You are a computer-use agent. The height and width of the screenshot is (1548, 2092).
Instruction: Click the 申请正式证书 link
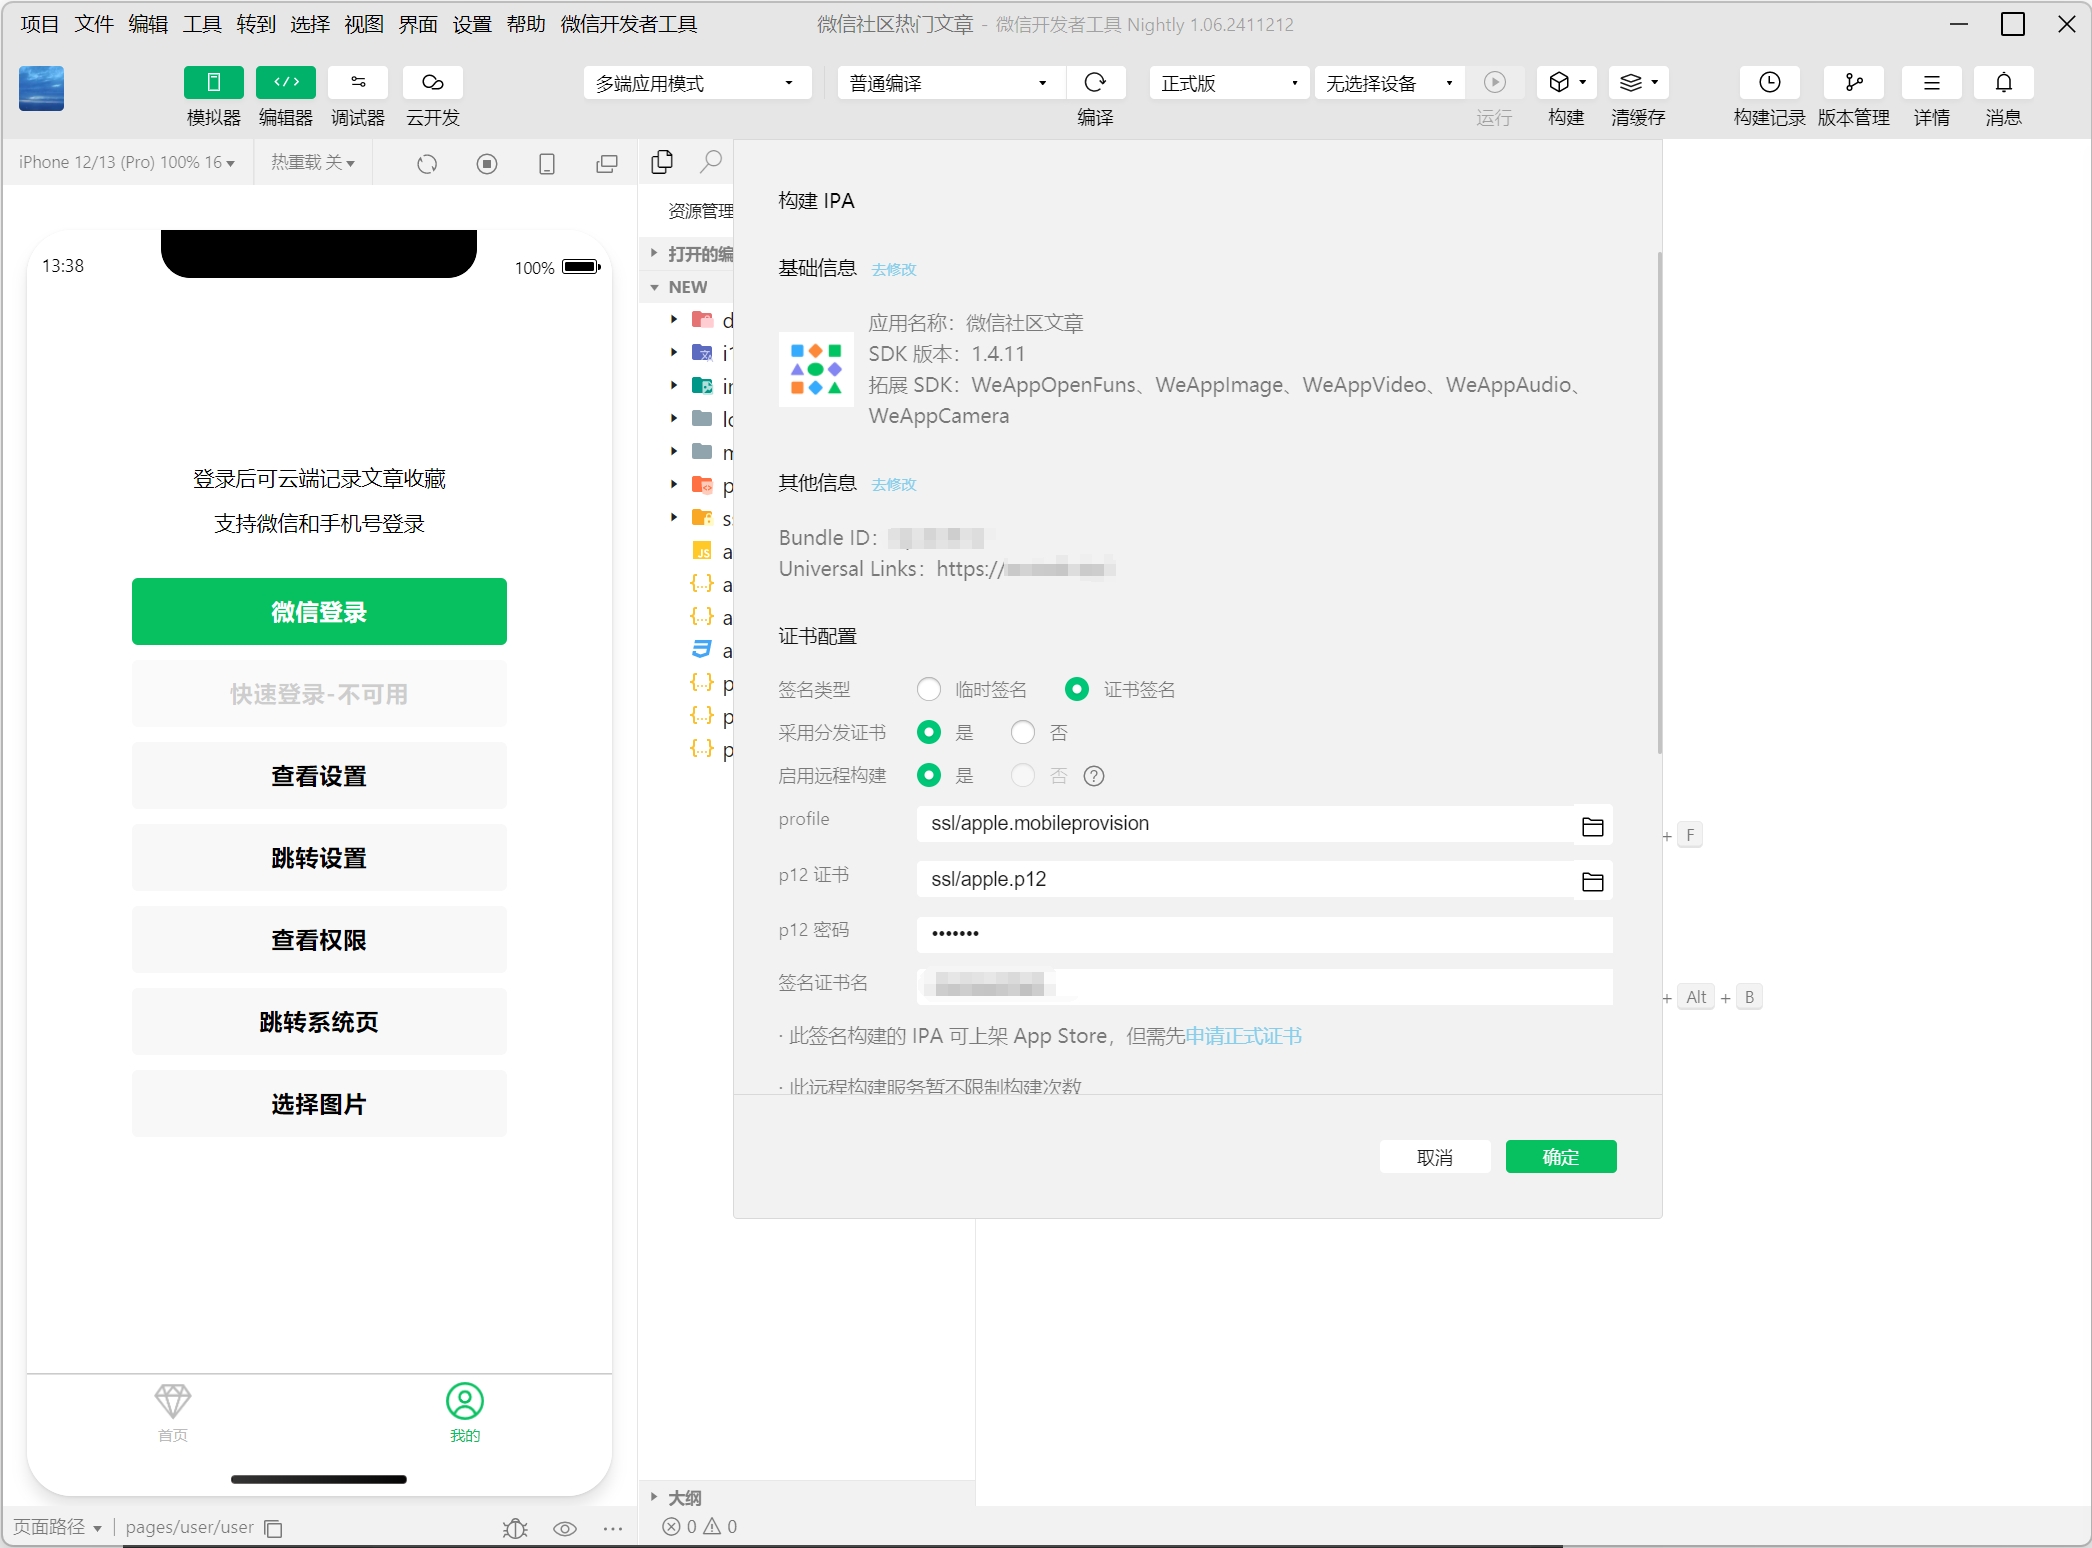point(1243,1036)
